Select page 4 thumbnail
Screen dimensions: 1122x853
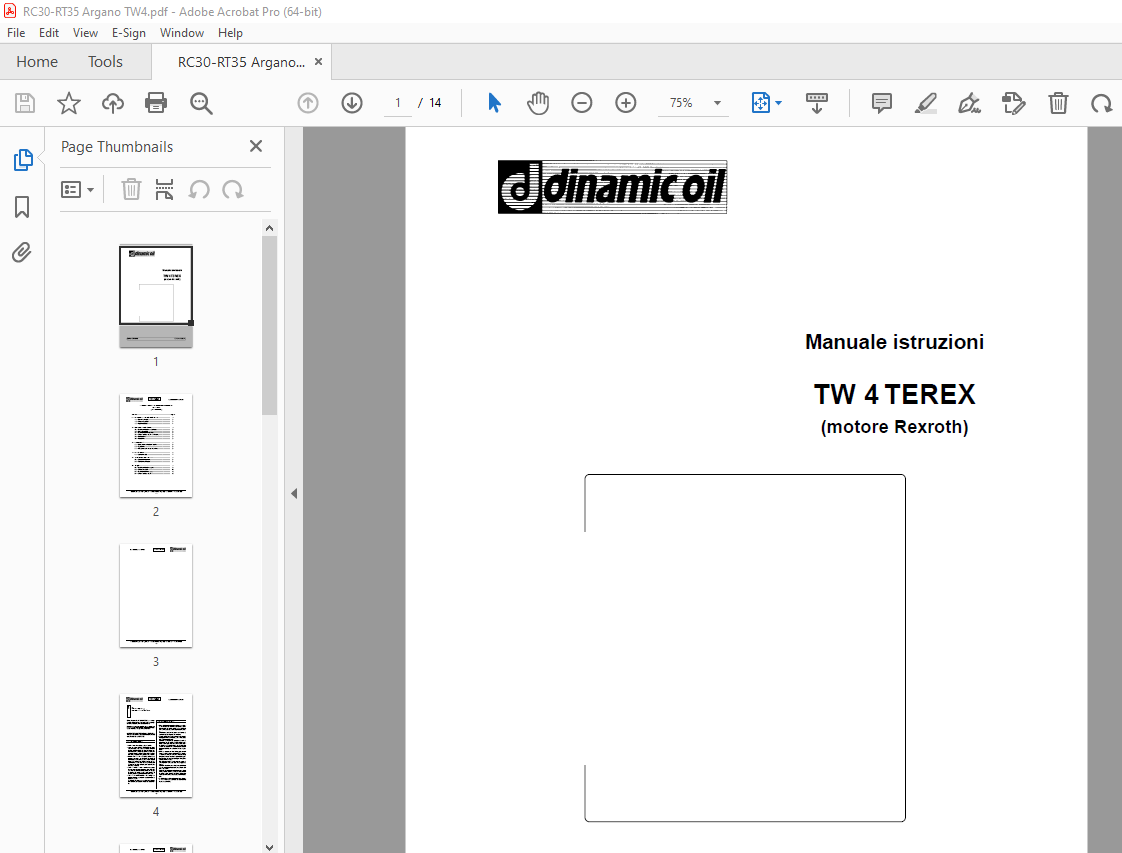tap(156, 746)
